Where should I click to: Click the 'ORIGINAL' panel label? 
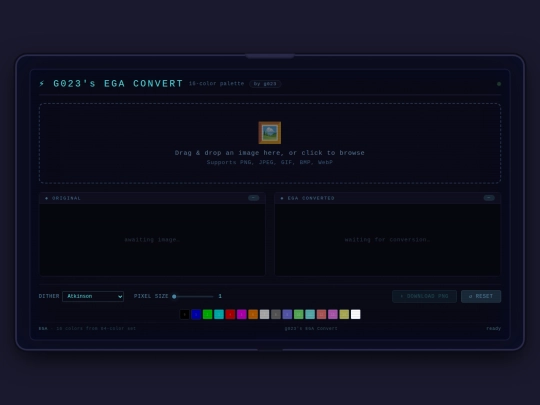click(66, 198)
